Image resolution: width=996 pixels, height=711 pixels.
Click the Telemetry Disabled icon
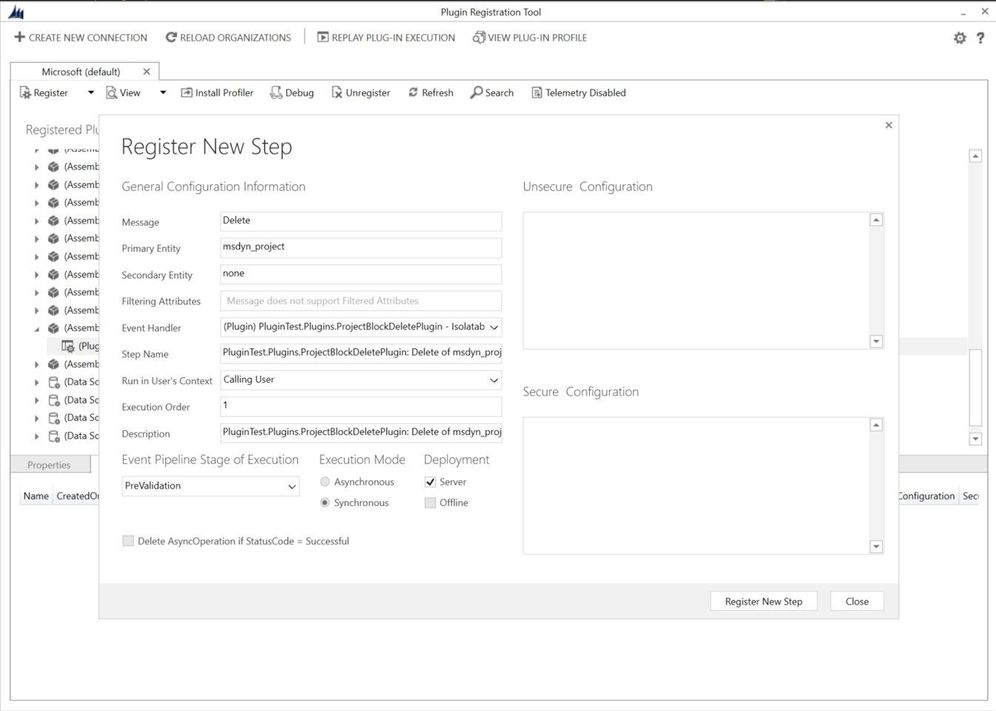pos(537,93)
